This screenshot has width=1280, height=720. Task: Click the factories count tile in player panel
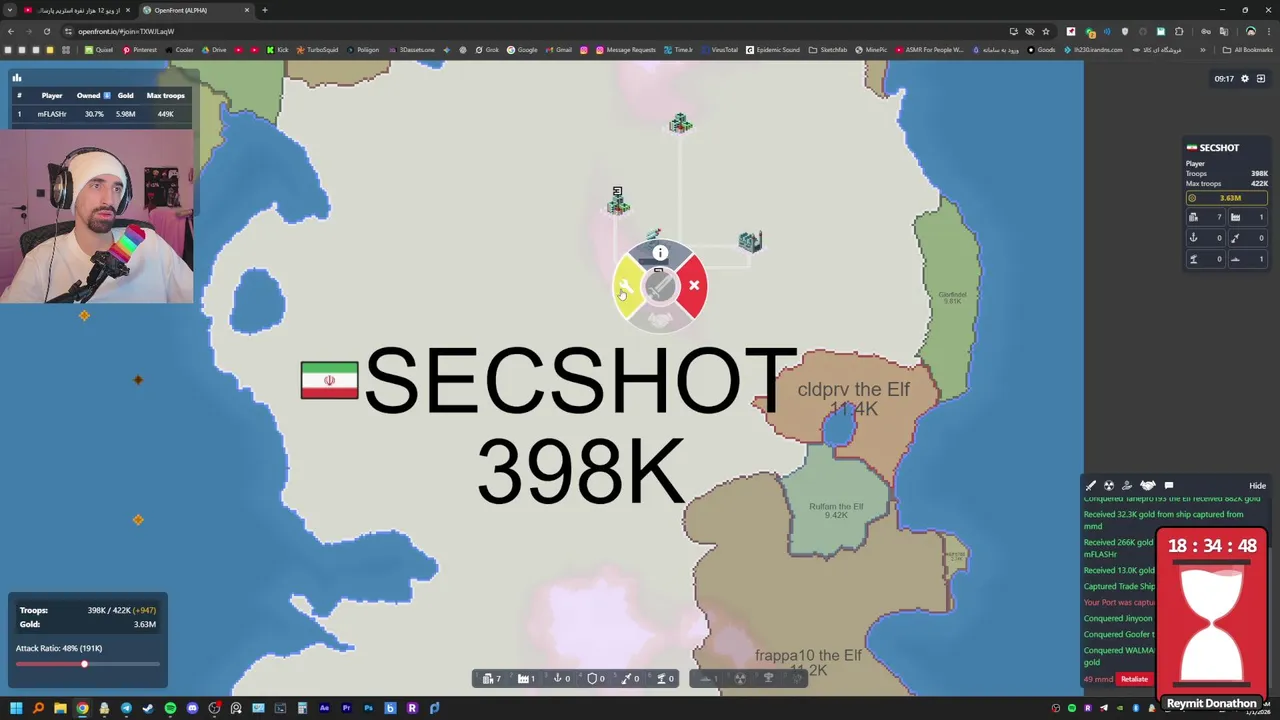(x=1247, y=217)
